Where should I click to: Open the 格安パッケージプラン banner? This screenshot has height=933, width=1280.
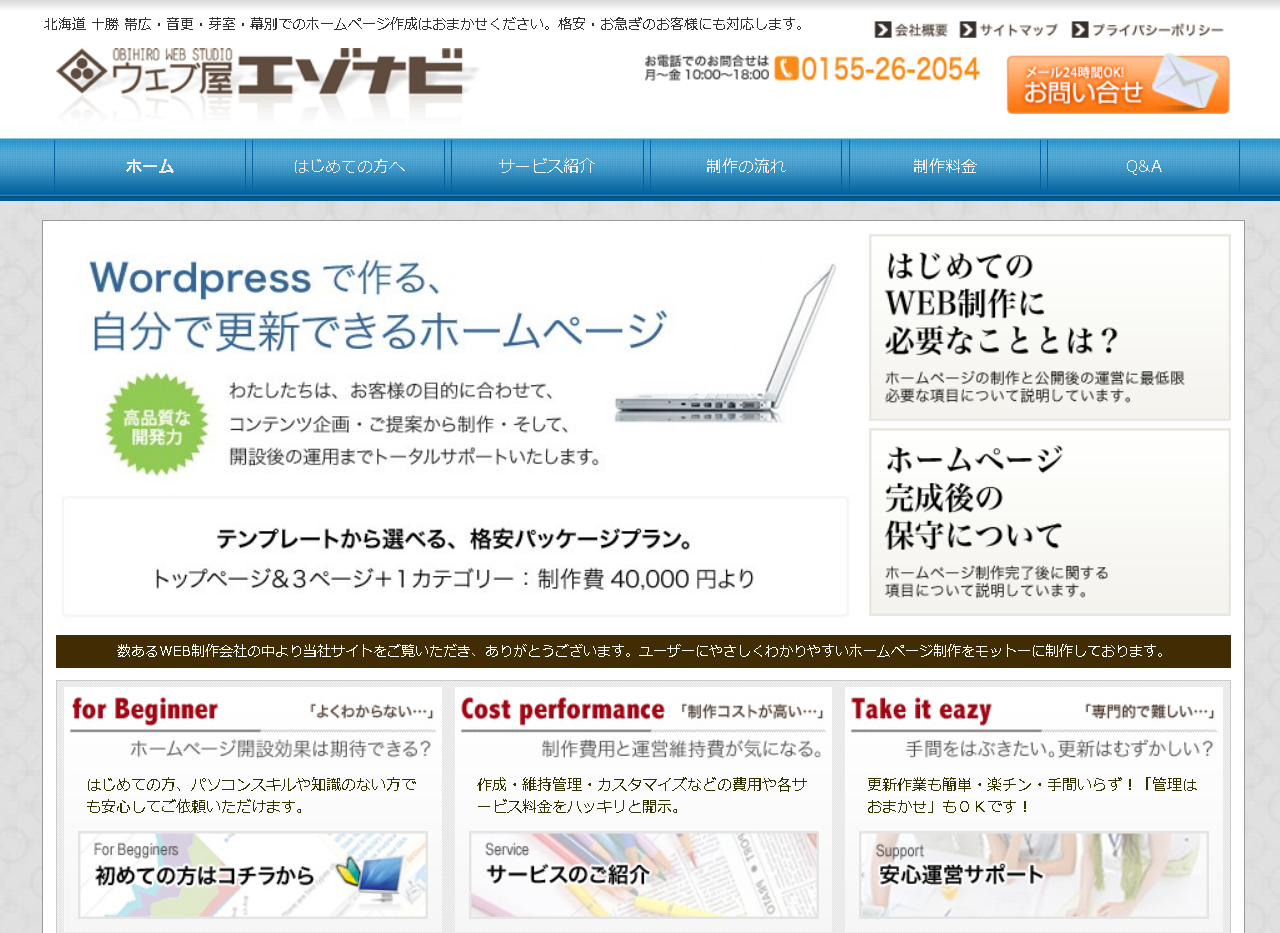(455, 557)
